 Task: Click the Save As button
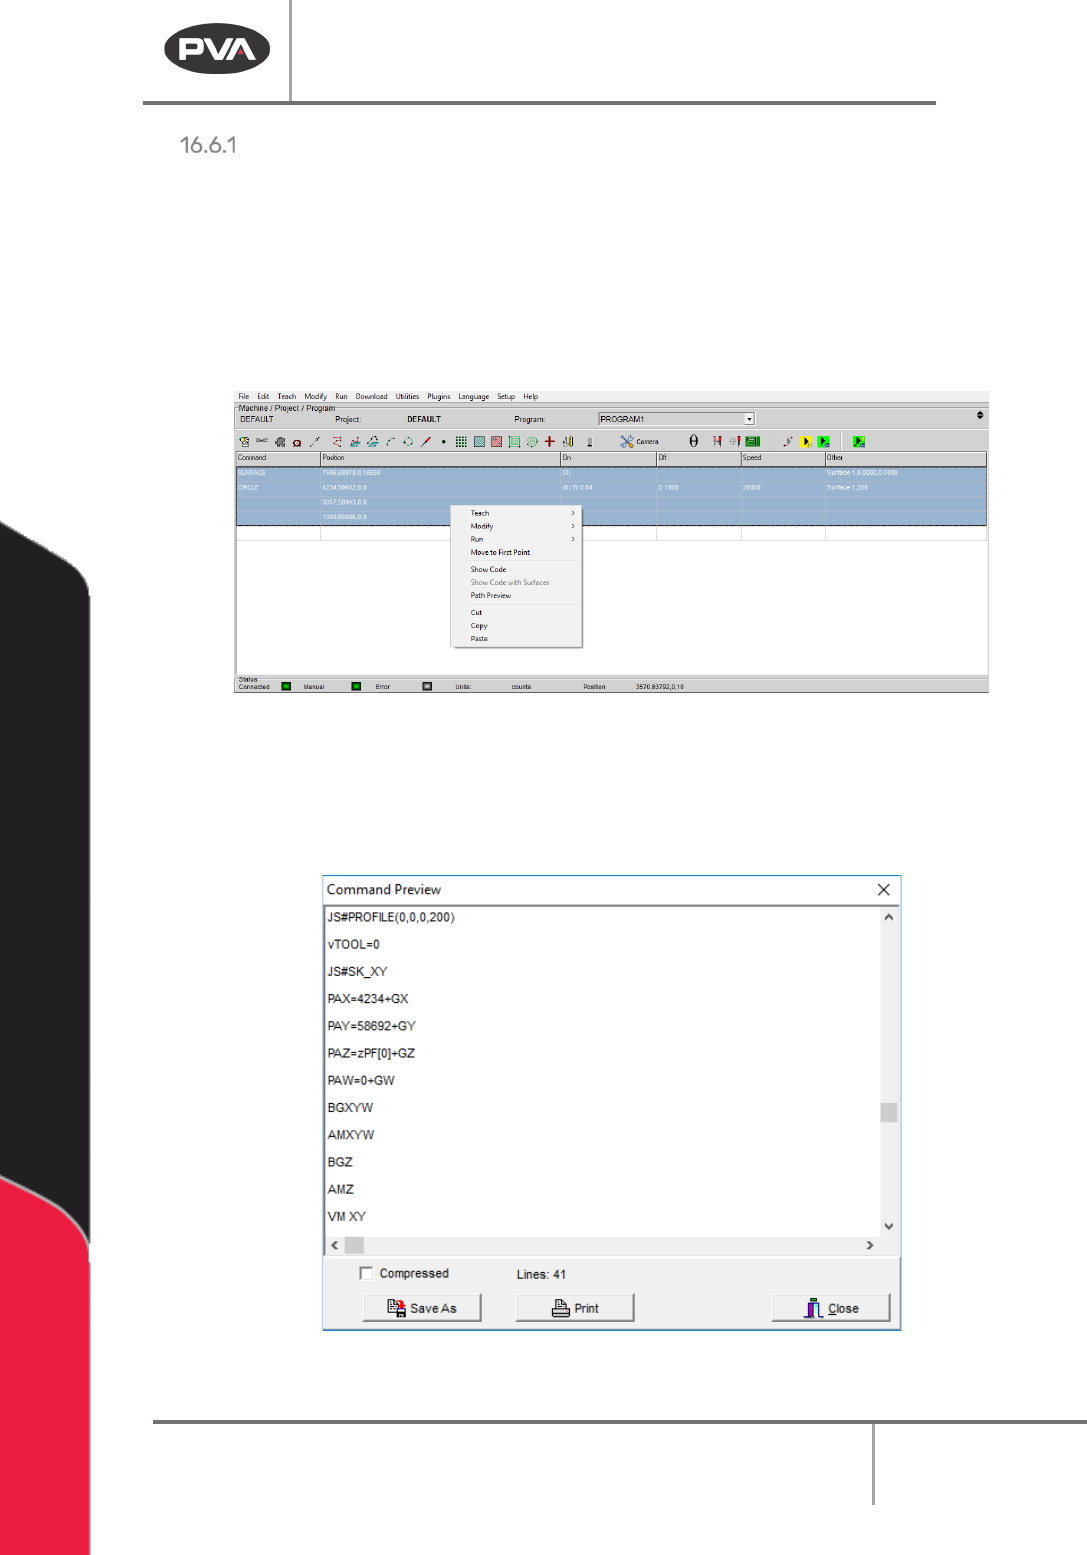(422, 1308)
